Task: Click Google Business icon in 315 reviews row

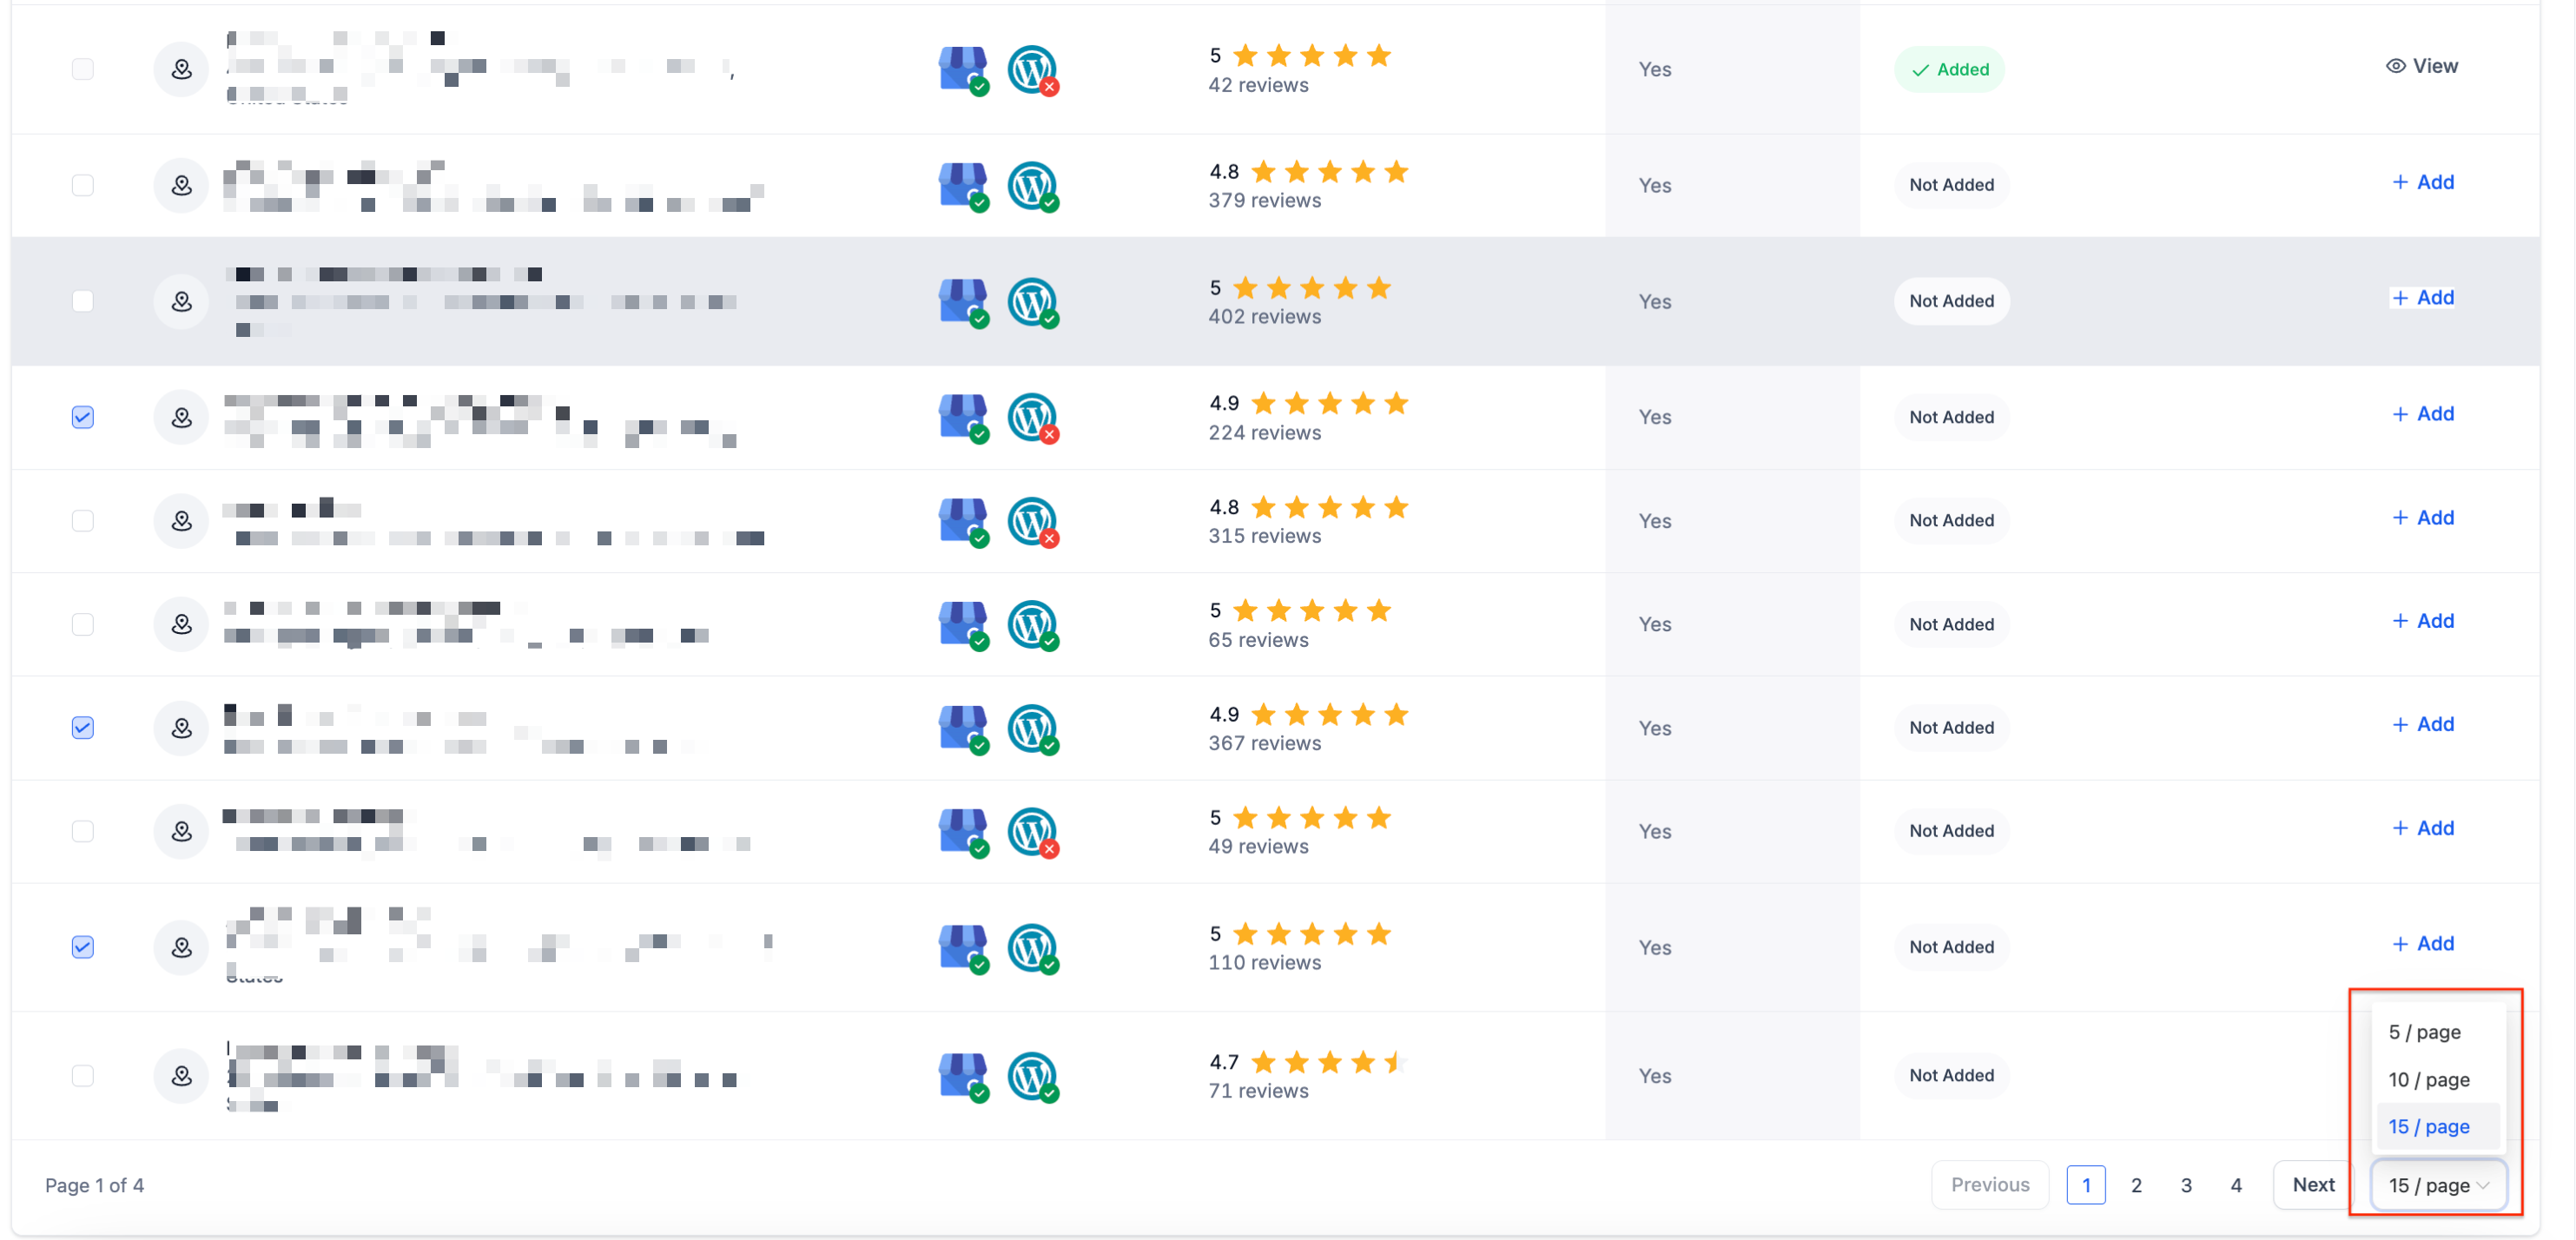Action: (x=962, y=521)
